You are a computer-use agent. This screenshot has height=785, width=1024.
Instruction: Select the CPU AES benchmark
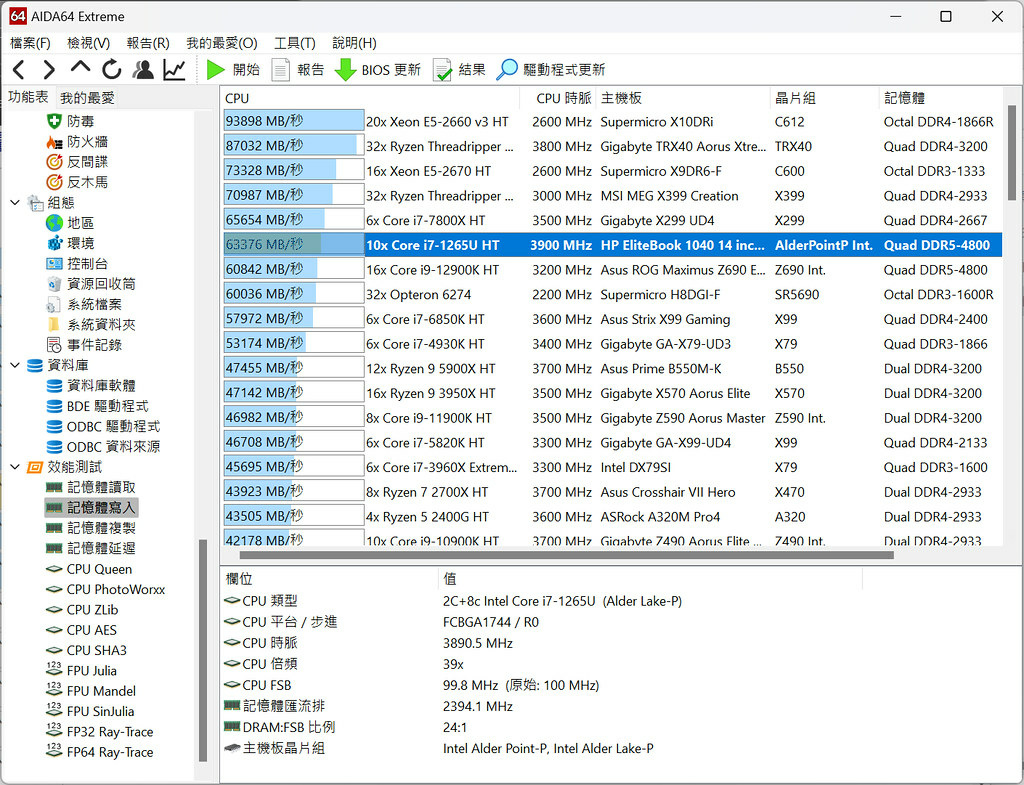click(82, 630)
